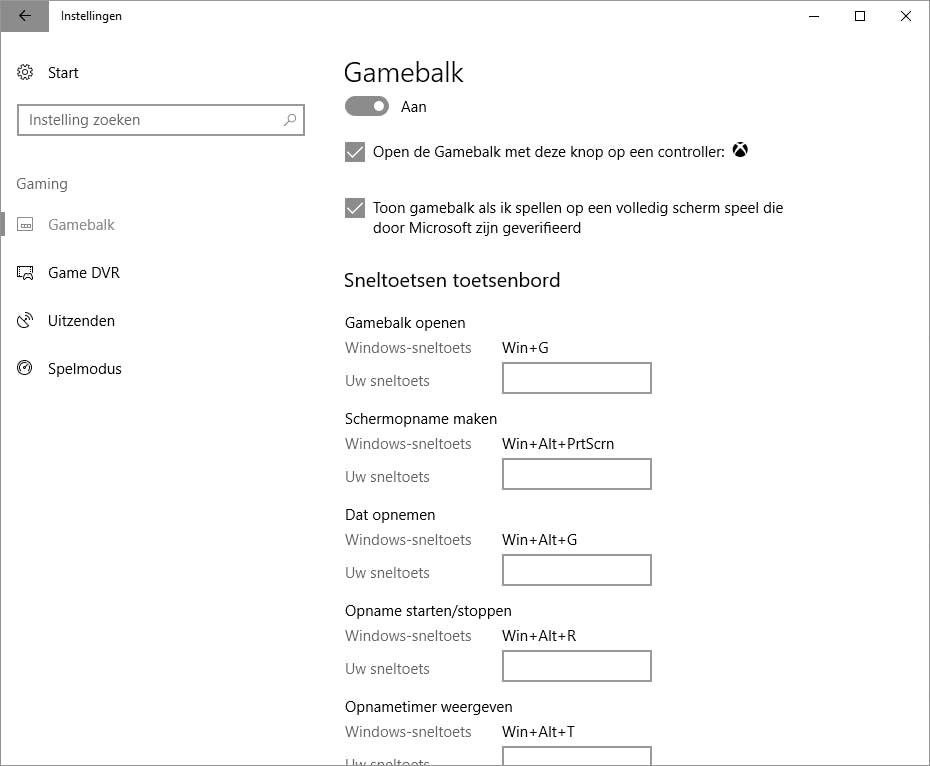The image size is (930, 766).
Task: Click the Spelmodus gauge icon
Action: (26, 369)
